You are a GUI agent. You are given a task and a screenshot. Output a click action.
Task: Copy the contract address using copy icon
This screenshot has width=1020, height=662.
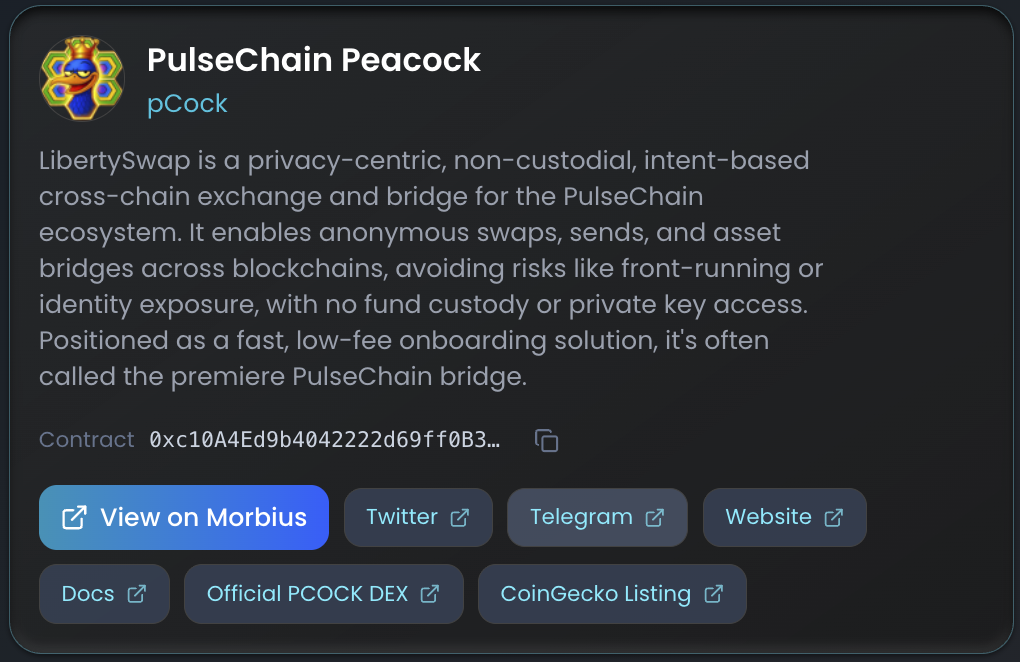546,440
